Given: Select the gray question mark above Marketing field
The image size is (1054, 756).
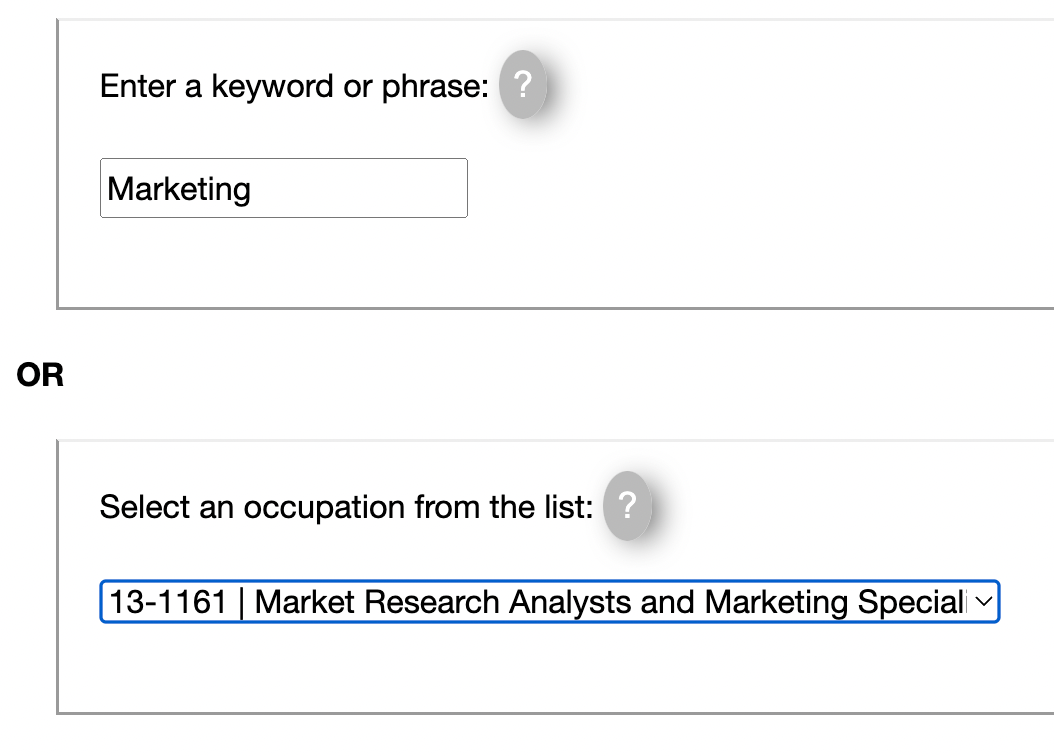Looking at the screenshot, I should tap(522, 86).
